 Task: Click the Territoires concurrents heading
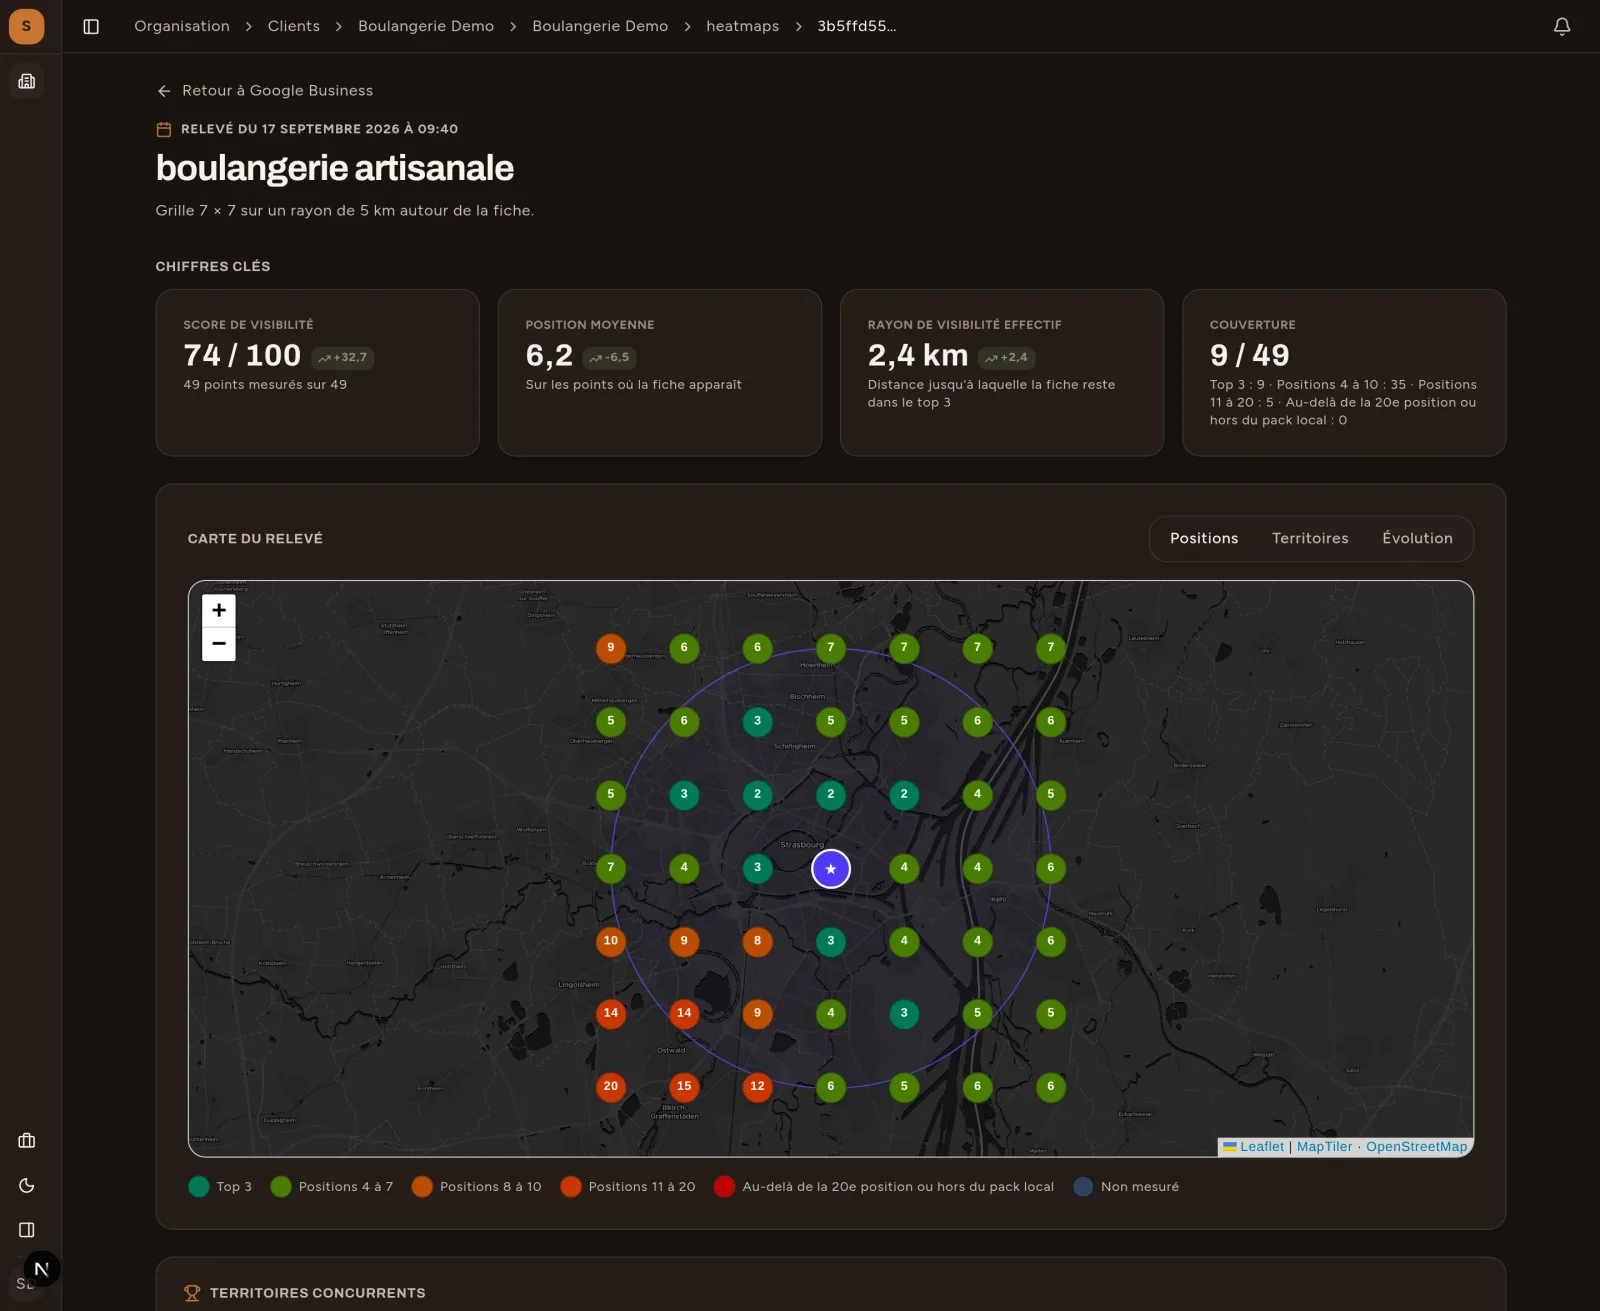(x=318, y=1293)
